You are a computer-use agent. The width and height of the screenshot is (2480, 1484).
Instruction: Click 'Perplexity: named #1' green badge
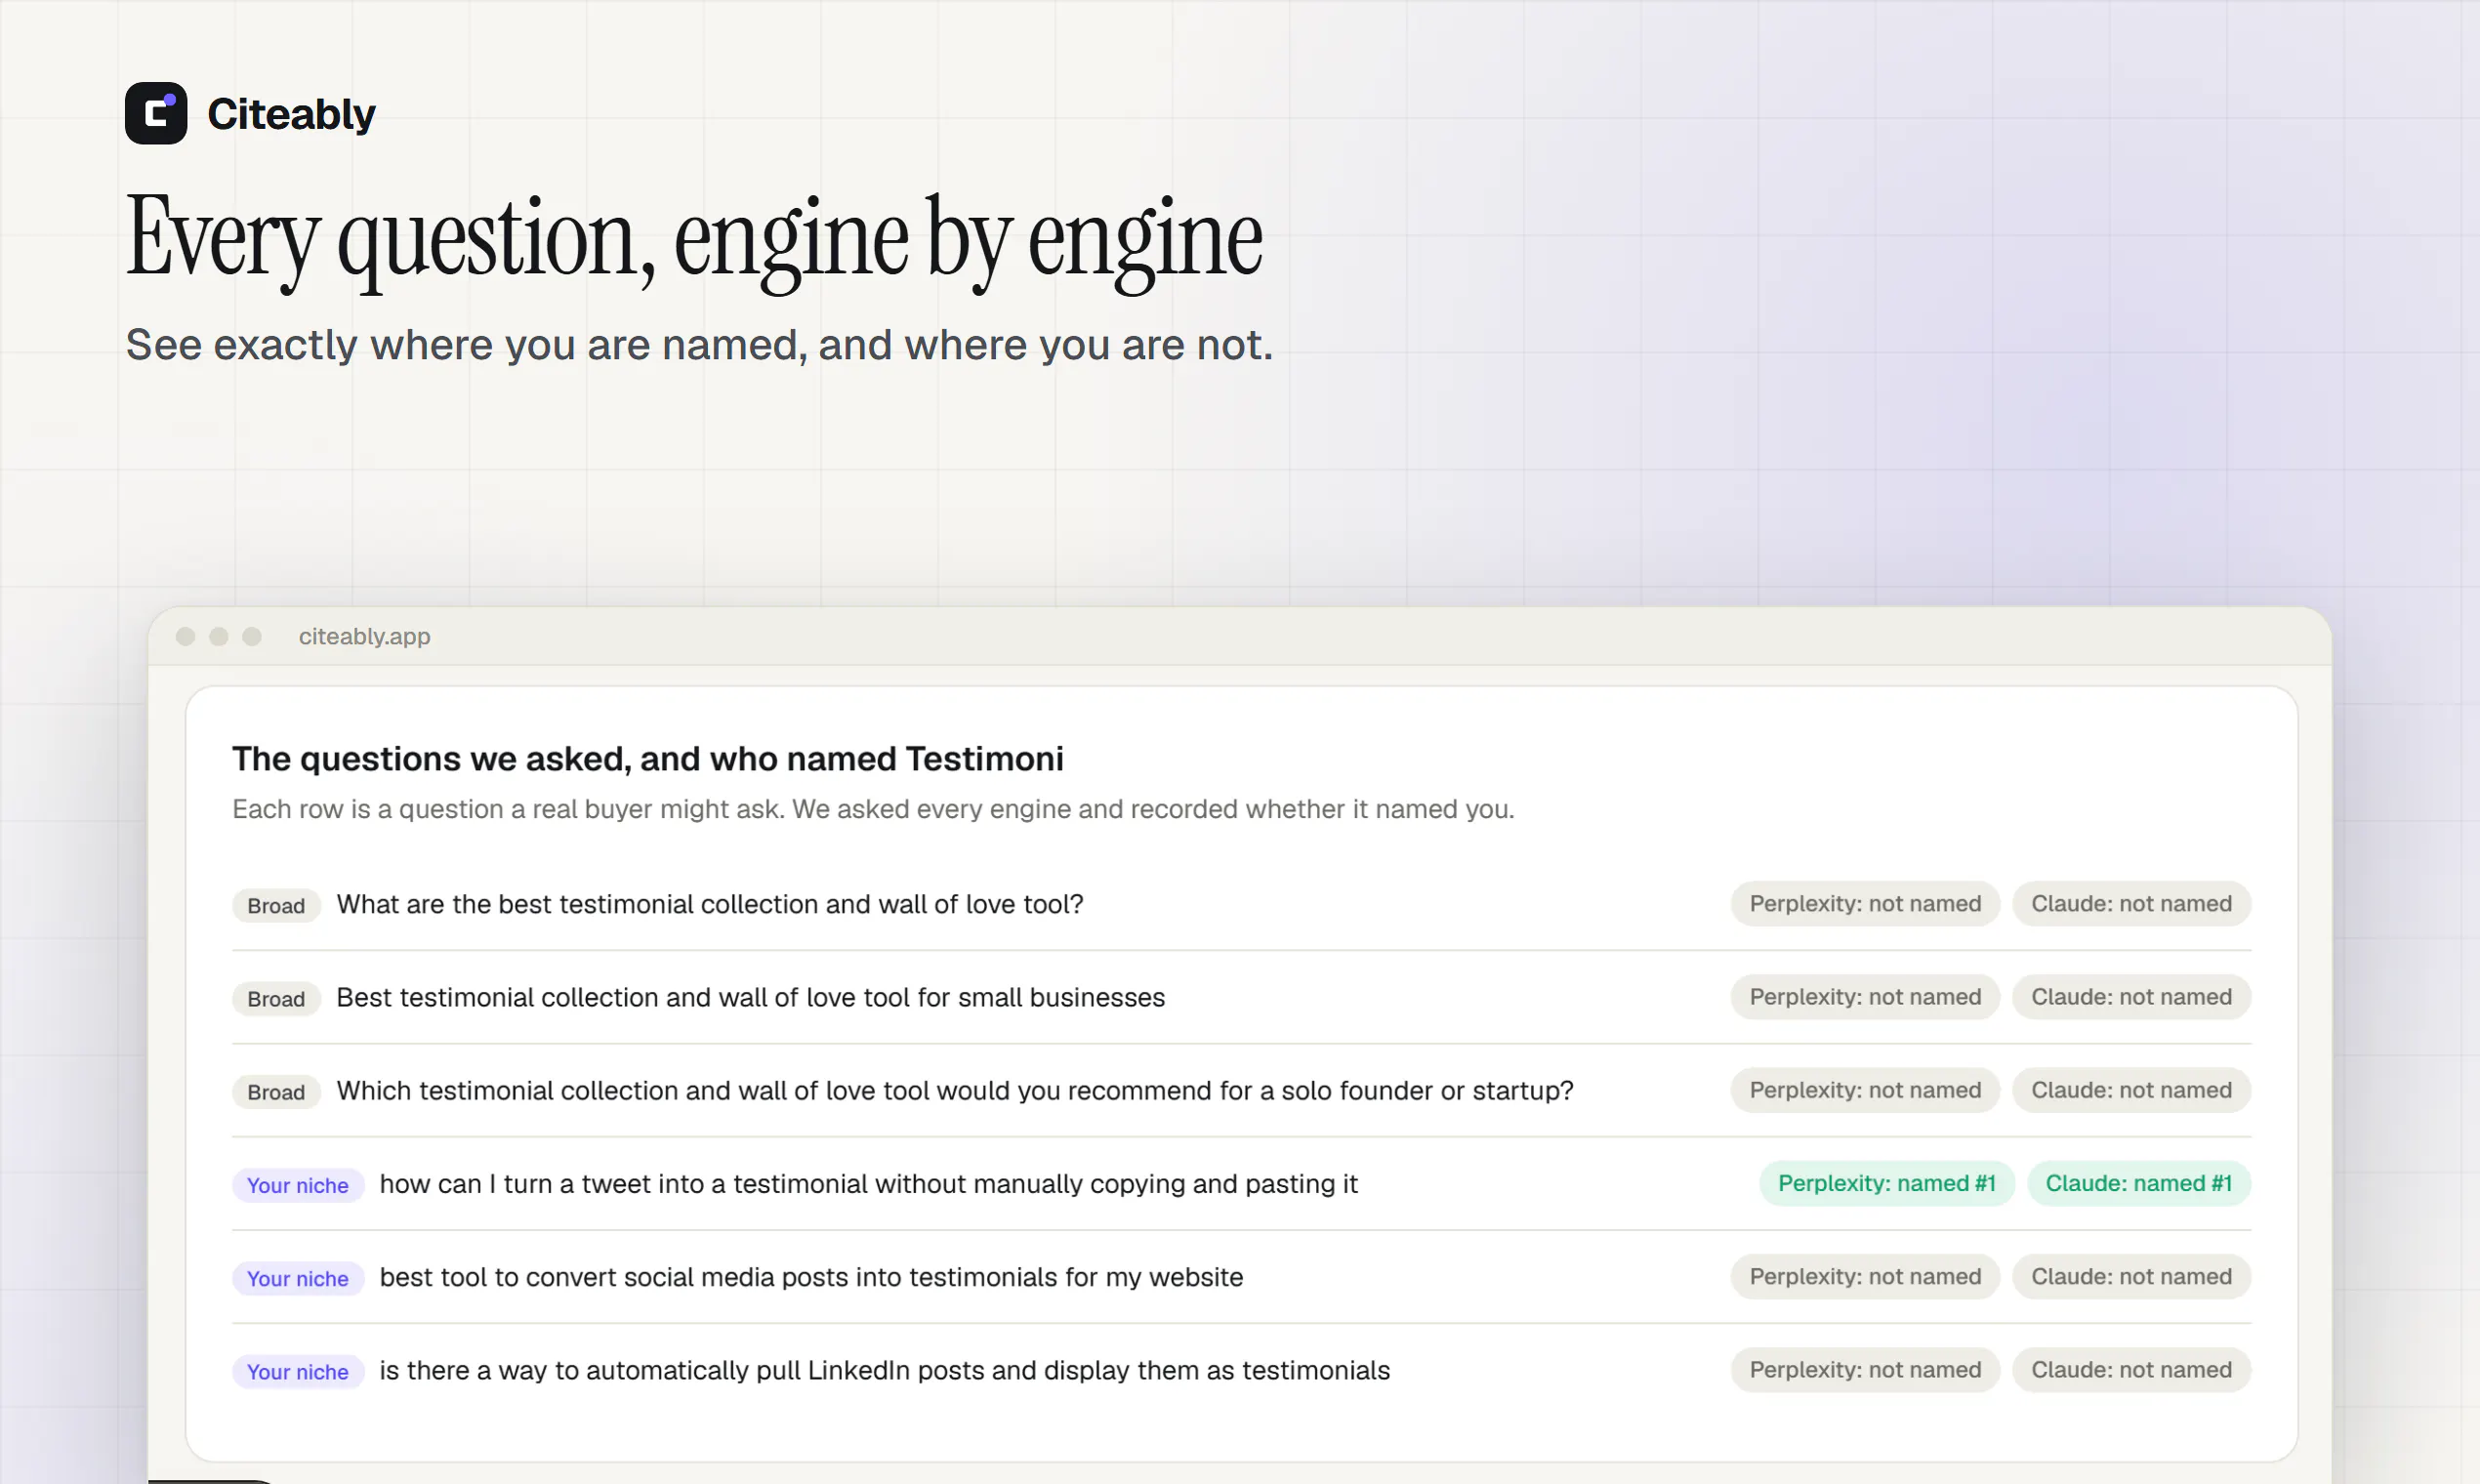(1886, 1184)
